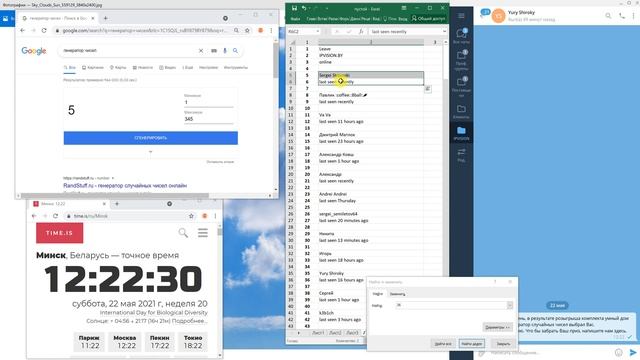Open the Excel quick access toolbar dropdown

point(327,8)
